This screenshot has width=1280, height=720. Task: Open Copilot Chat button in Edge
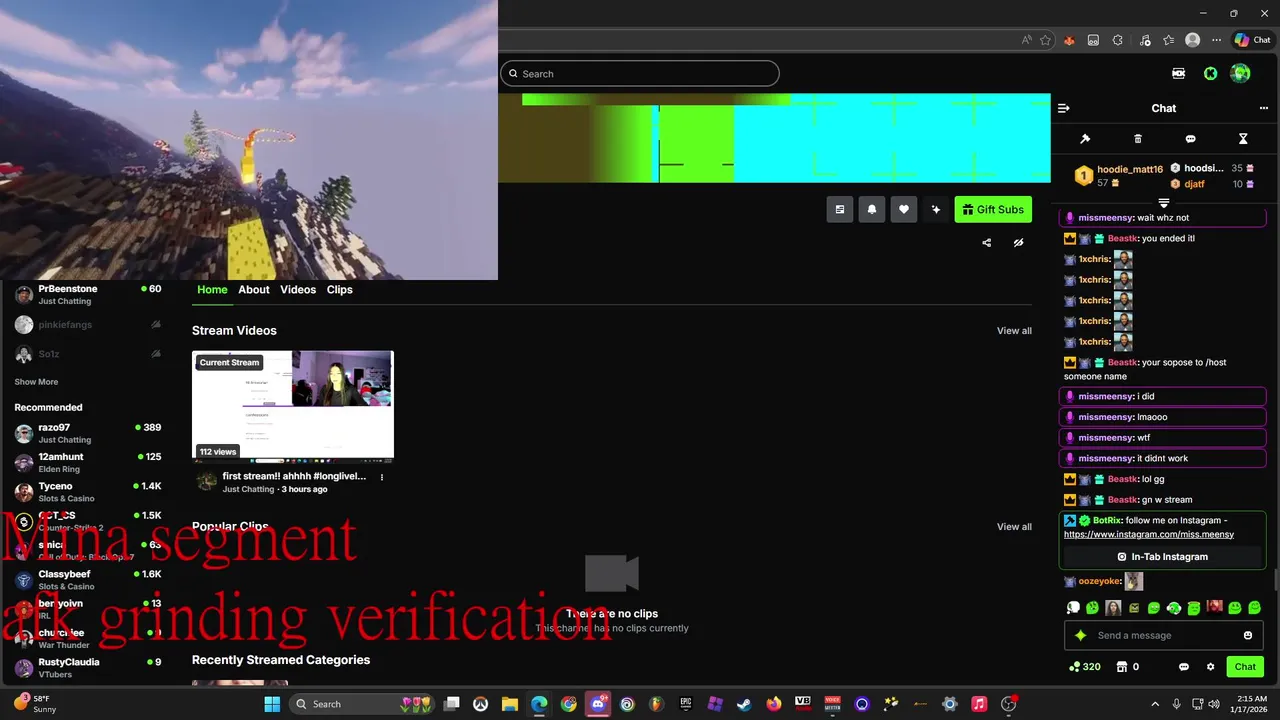tap(1253, 40)
